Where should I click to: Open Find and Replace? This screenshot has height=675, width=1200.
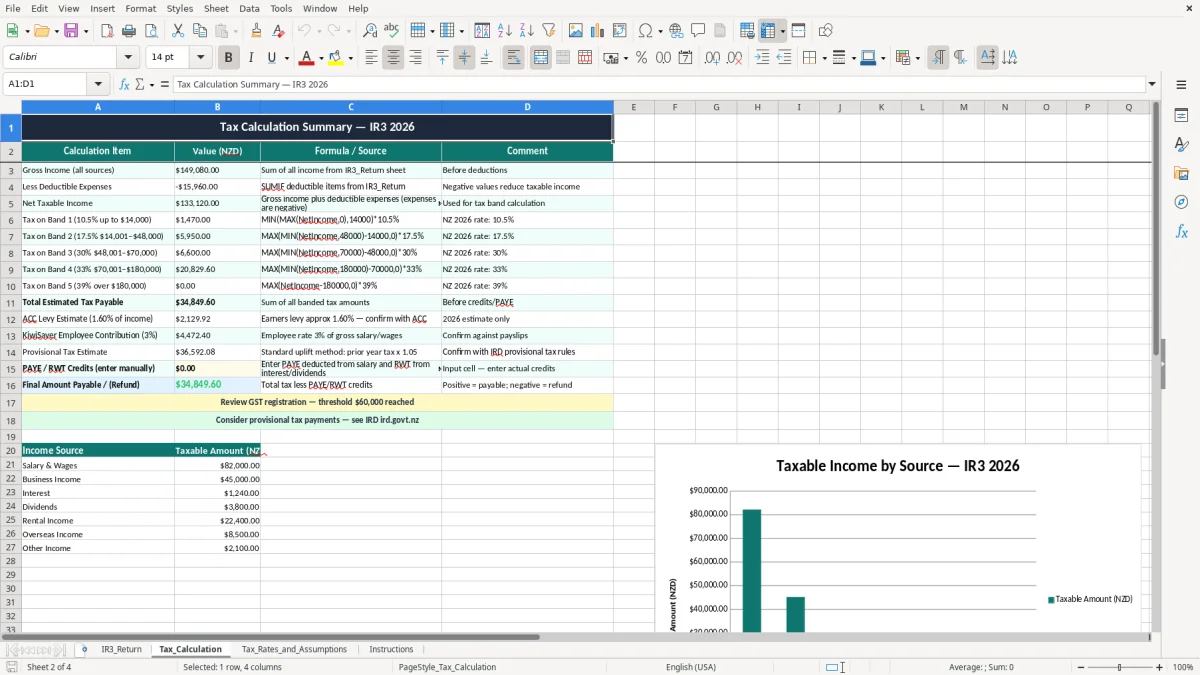click(370, 31)
